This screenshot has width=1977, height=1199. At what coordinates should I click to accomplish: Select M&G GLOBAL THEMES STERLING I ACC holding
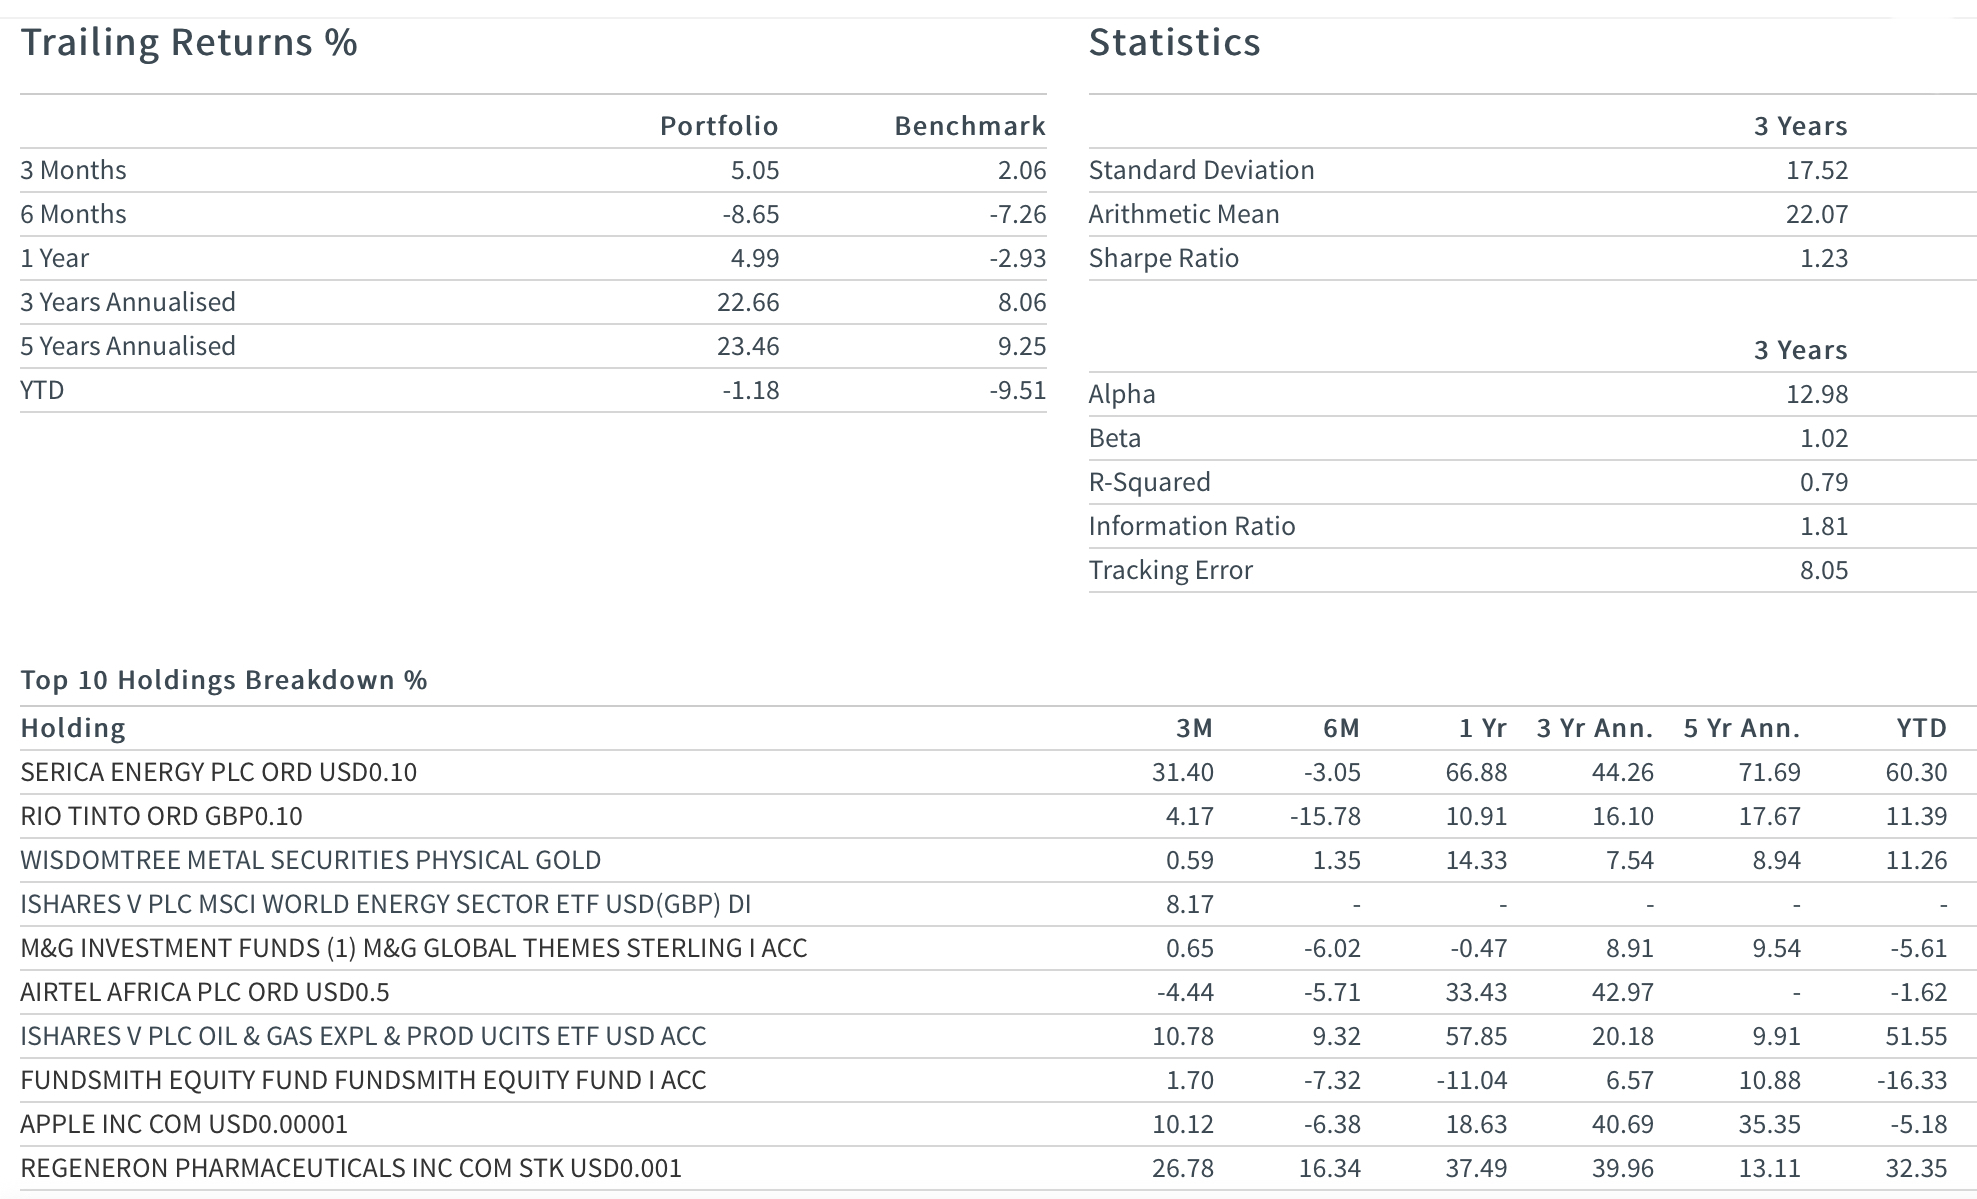(x=414, y=948)
